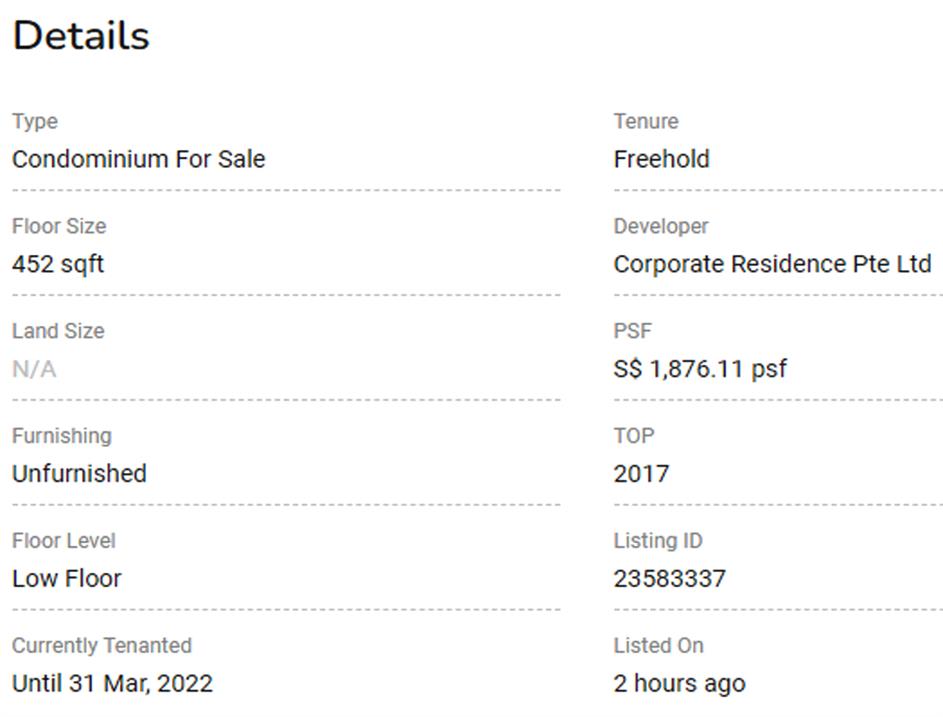This screenshot has width=943, height=717.
Task: Click the Floor Size label
Action: click(59, 226)
